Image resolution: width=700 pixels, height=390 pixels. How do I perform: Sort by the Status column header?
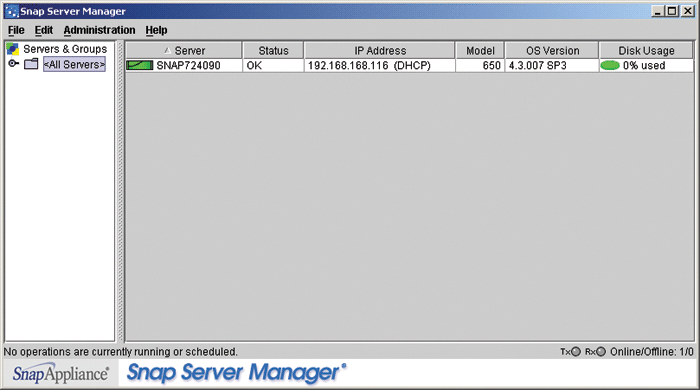(x=273, y=50)
